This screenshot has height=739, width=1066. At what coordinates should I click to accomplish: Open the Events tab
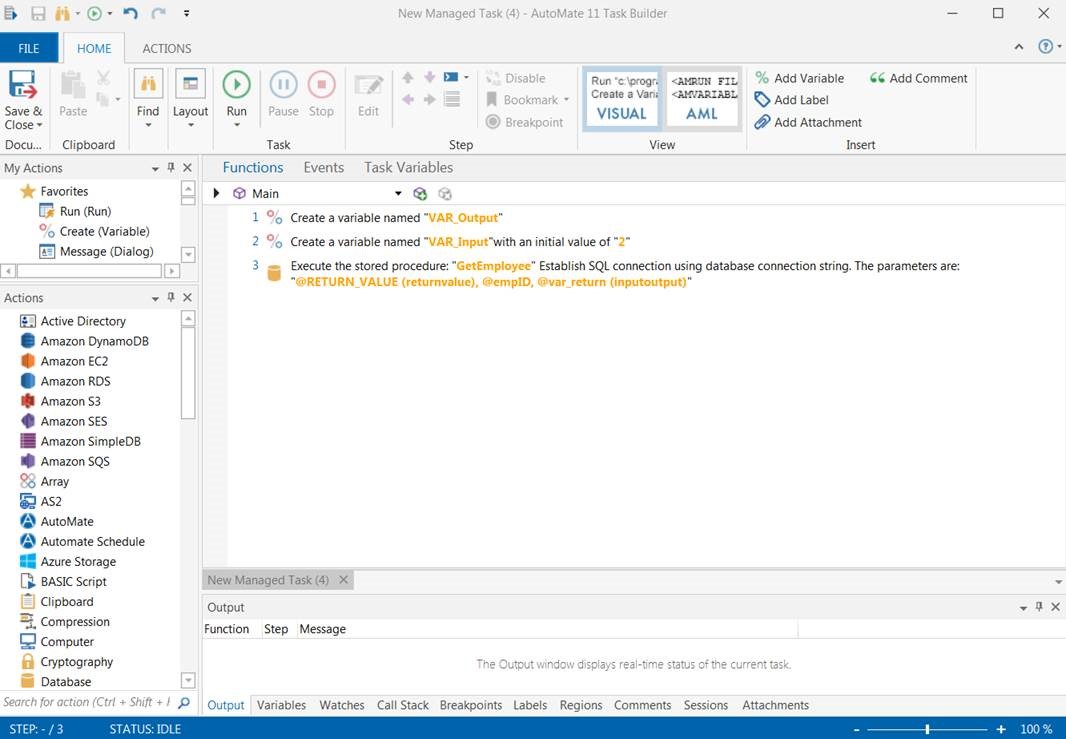324,167
